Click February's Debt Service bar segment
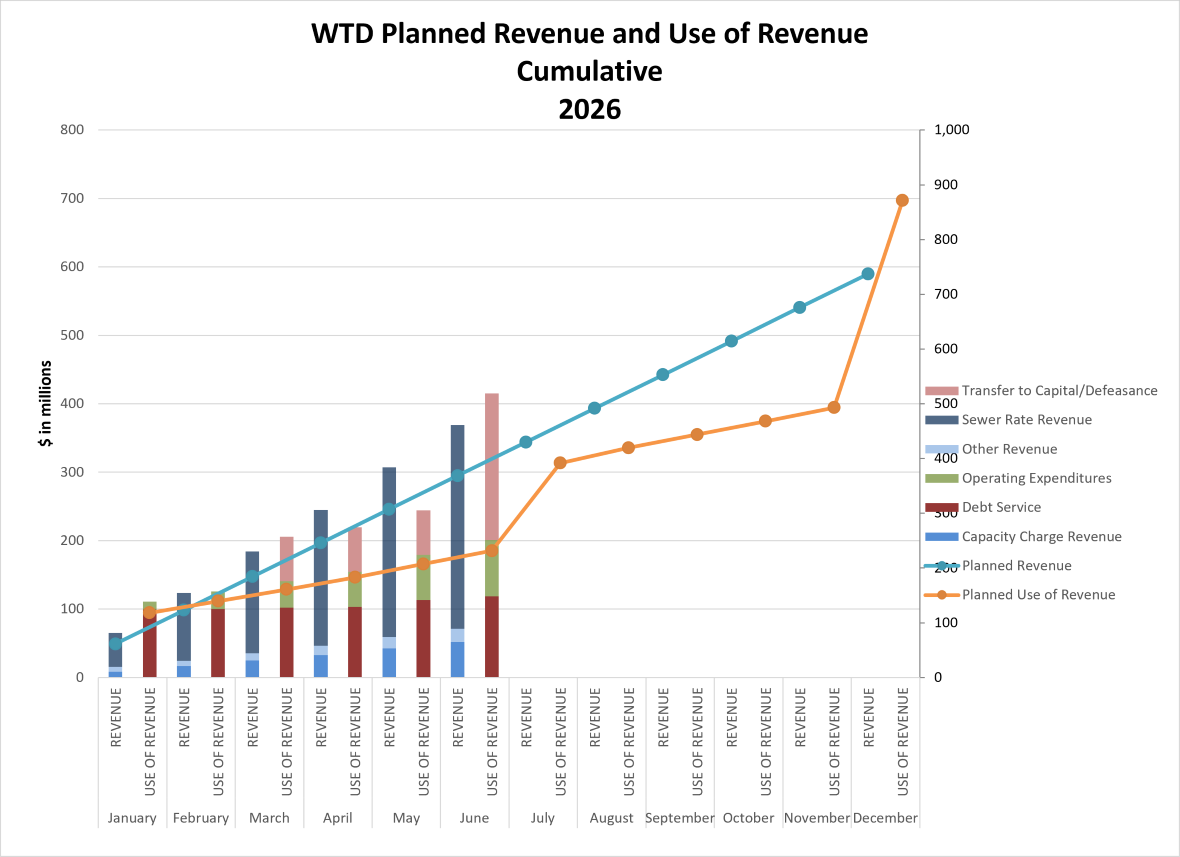This screenshot has width=1180, height=857. [x=218, y=643]
